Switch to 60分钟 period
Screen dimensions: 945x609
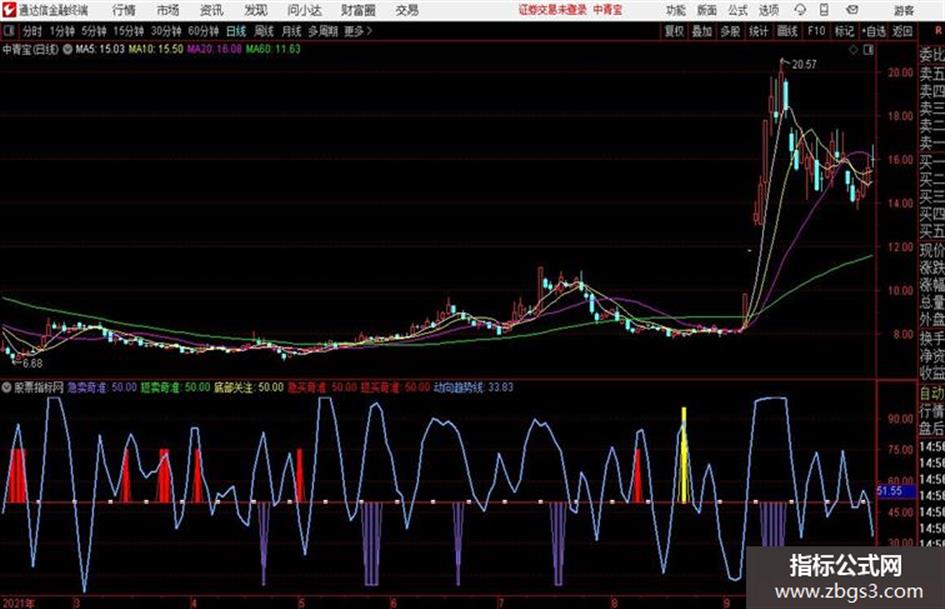coord(203,31)
